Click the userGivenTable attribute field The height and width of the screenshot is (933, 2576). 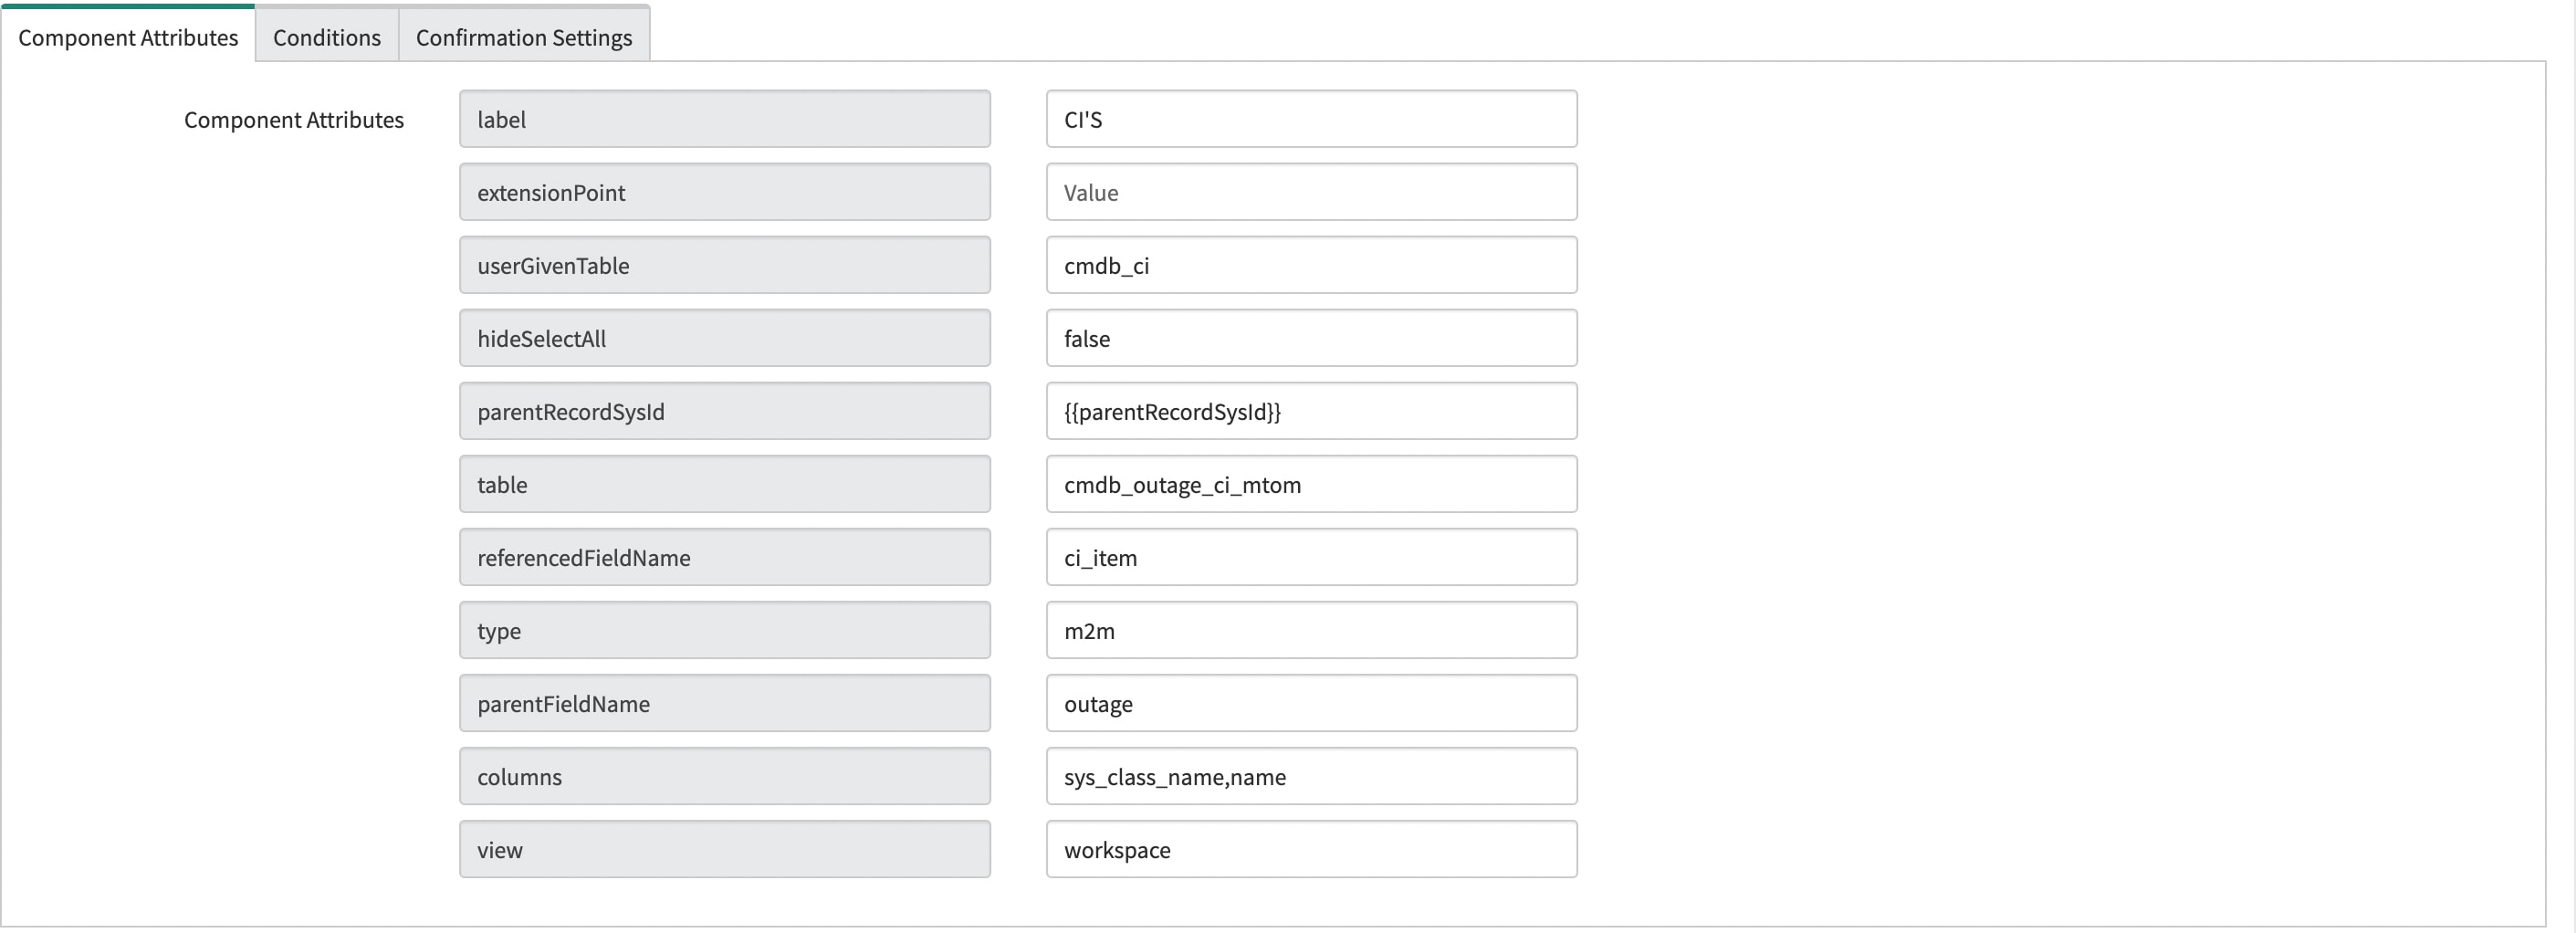[x=723, y=264]
